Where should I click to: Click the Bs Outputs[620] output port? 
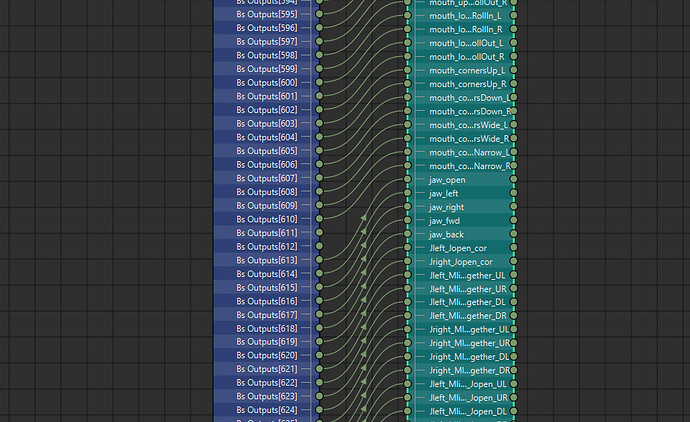319,355
